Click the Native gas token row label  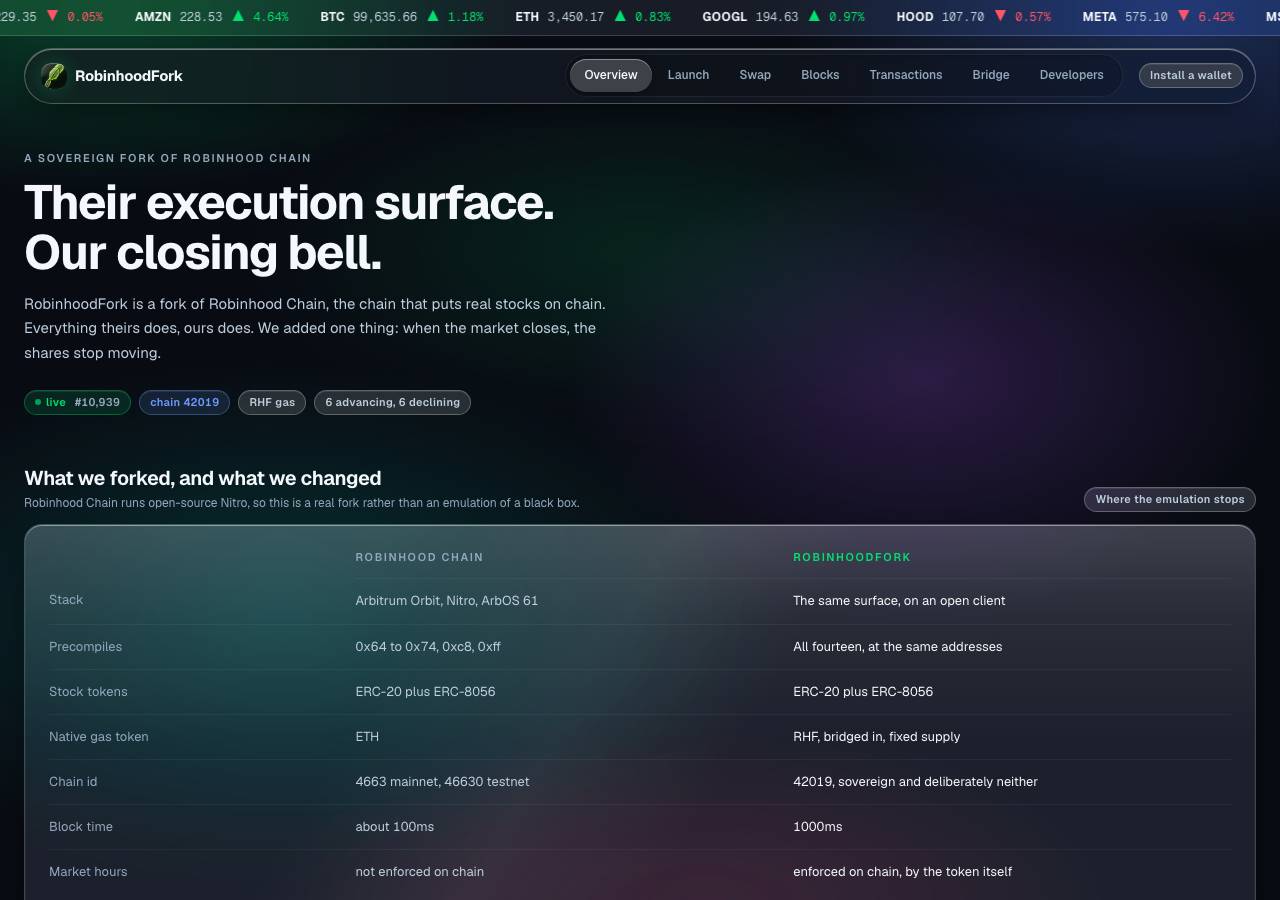click(98, 737)
